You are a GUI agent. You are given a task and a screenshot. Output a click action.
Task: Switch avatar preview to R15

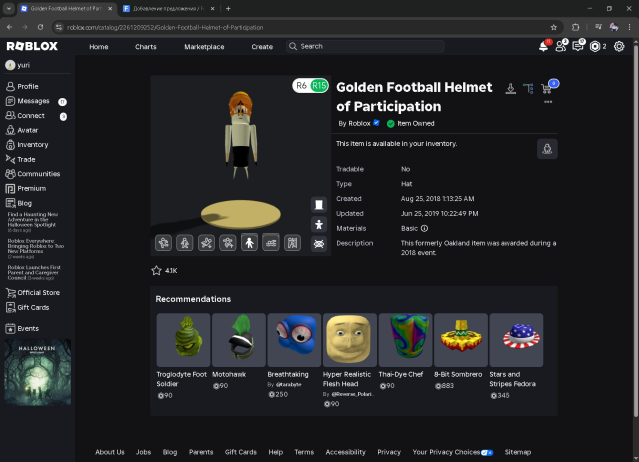tap(319, 86)
